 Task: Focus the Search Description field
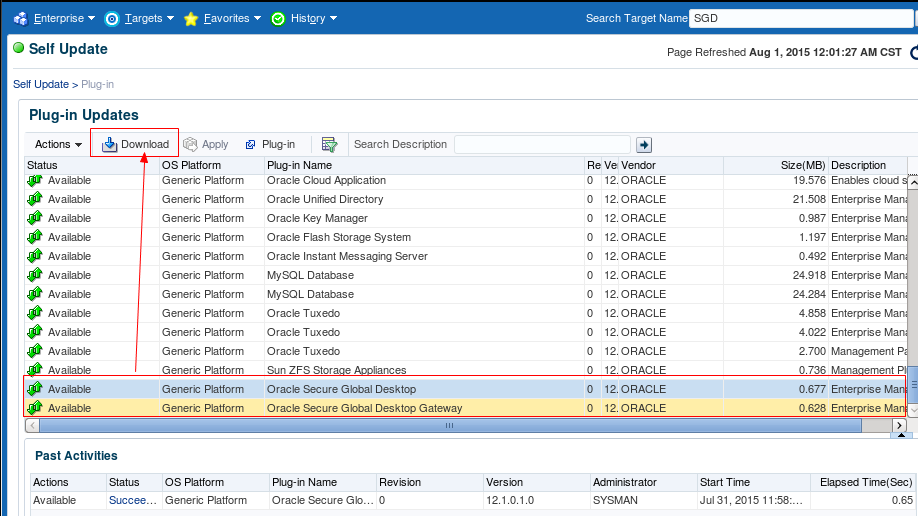(x=542, y=144)
